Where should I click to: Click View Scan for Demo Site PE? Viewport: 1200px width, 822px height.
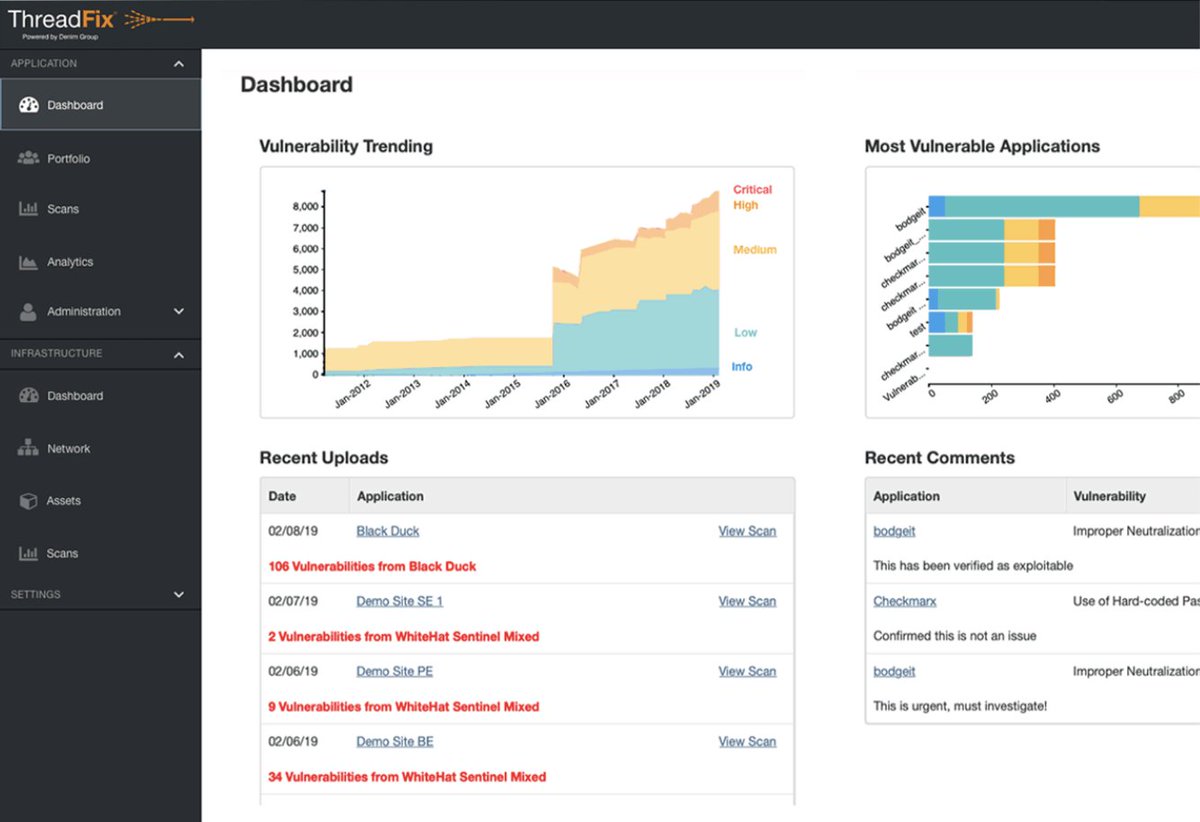(x=747, y=671)
